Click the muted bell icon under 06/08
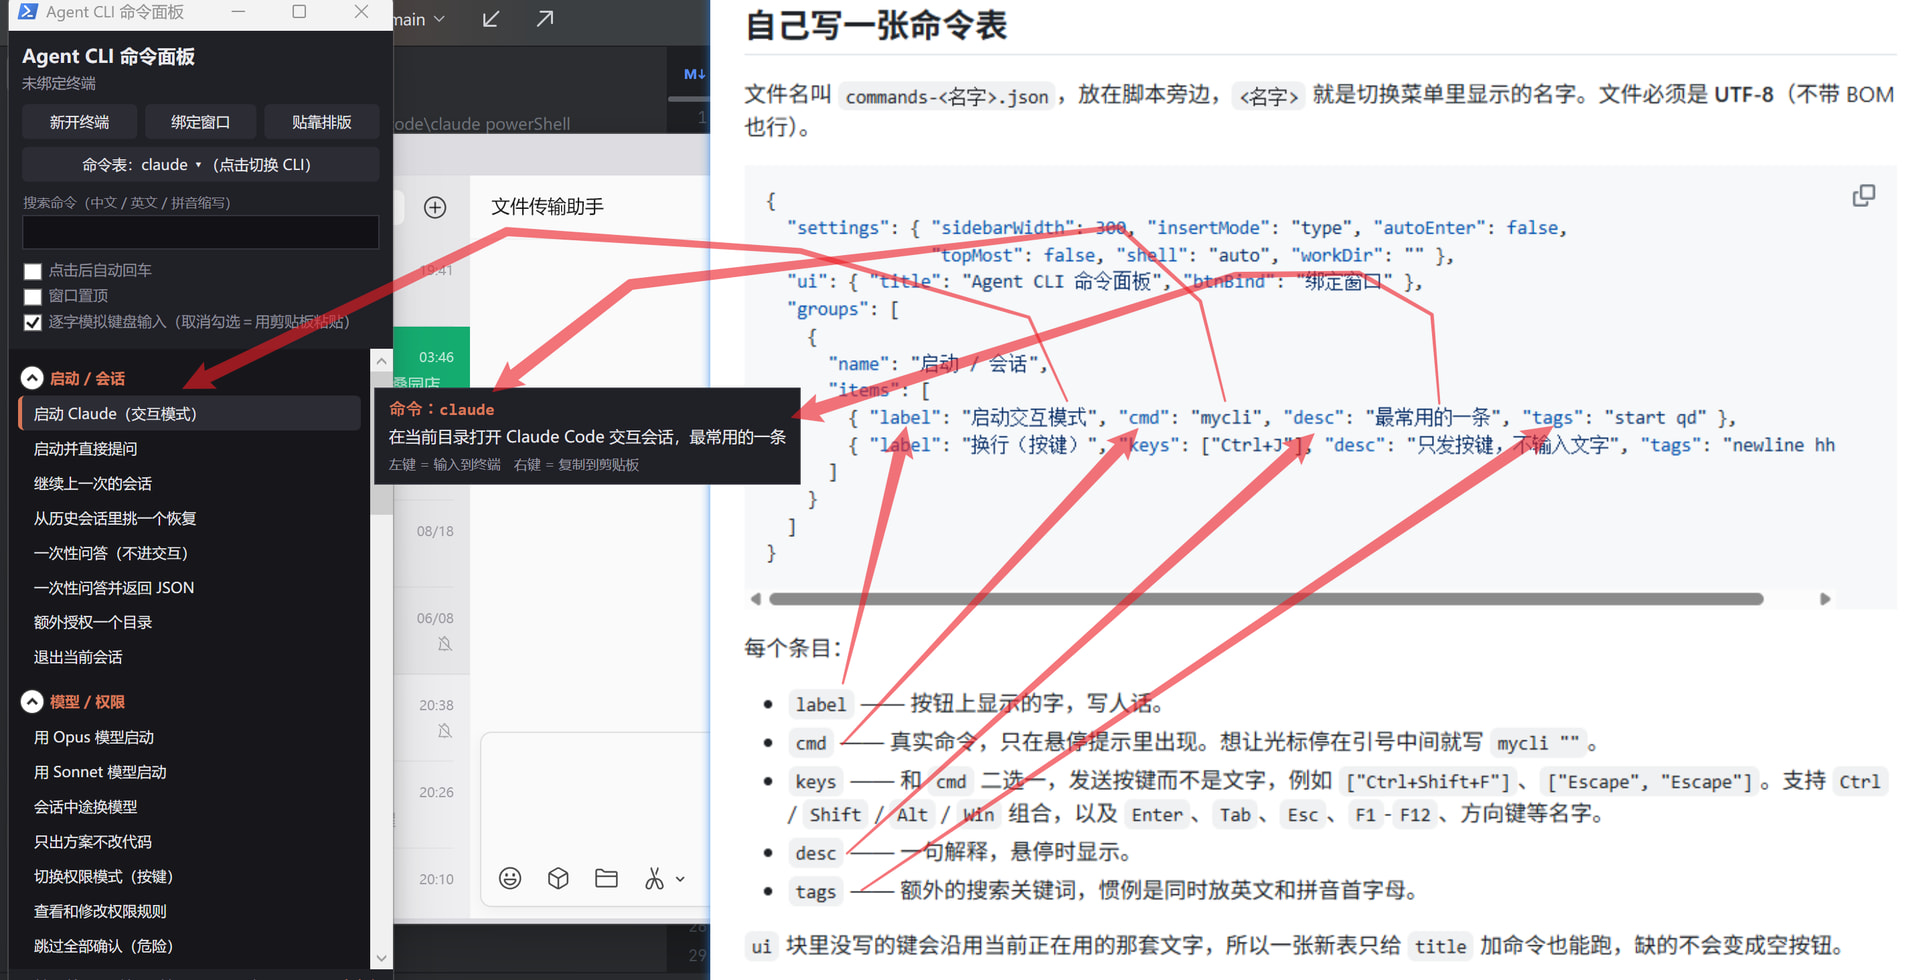1920x980 pixels. coord(445,644)
